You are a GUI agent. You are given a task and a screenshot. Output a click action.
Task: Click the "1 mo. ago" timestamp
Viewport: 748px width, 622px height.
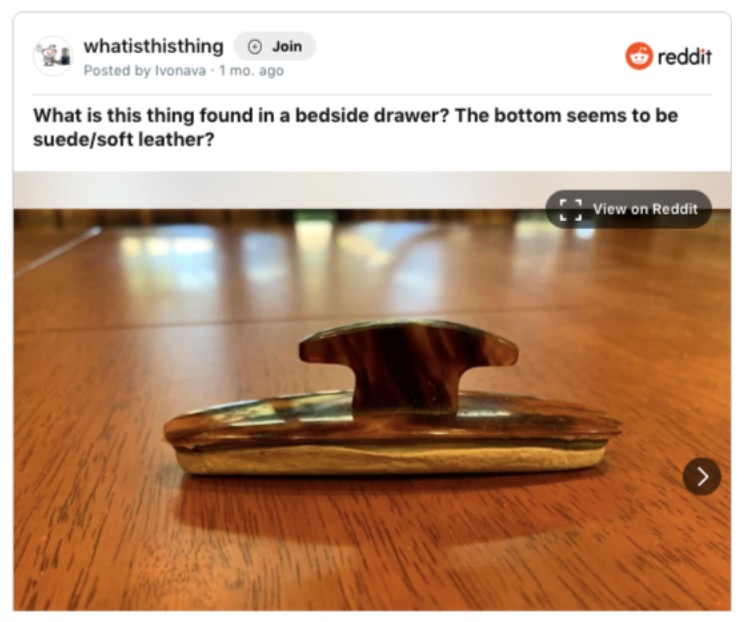pos(251,71)
